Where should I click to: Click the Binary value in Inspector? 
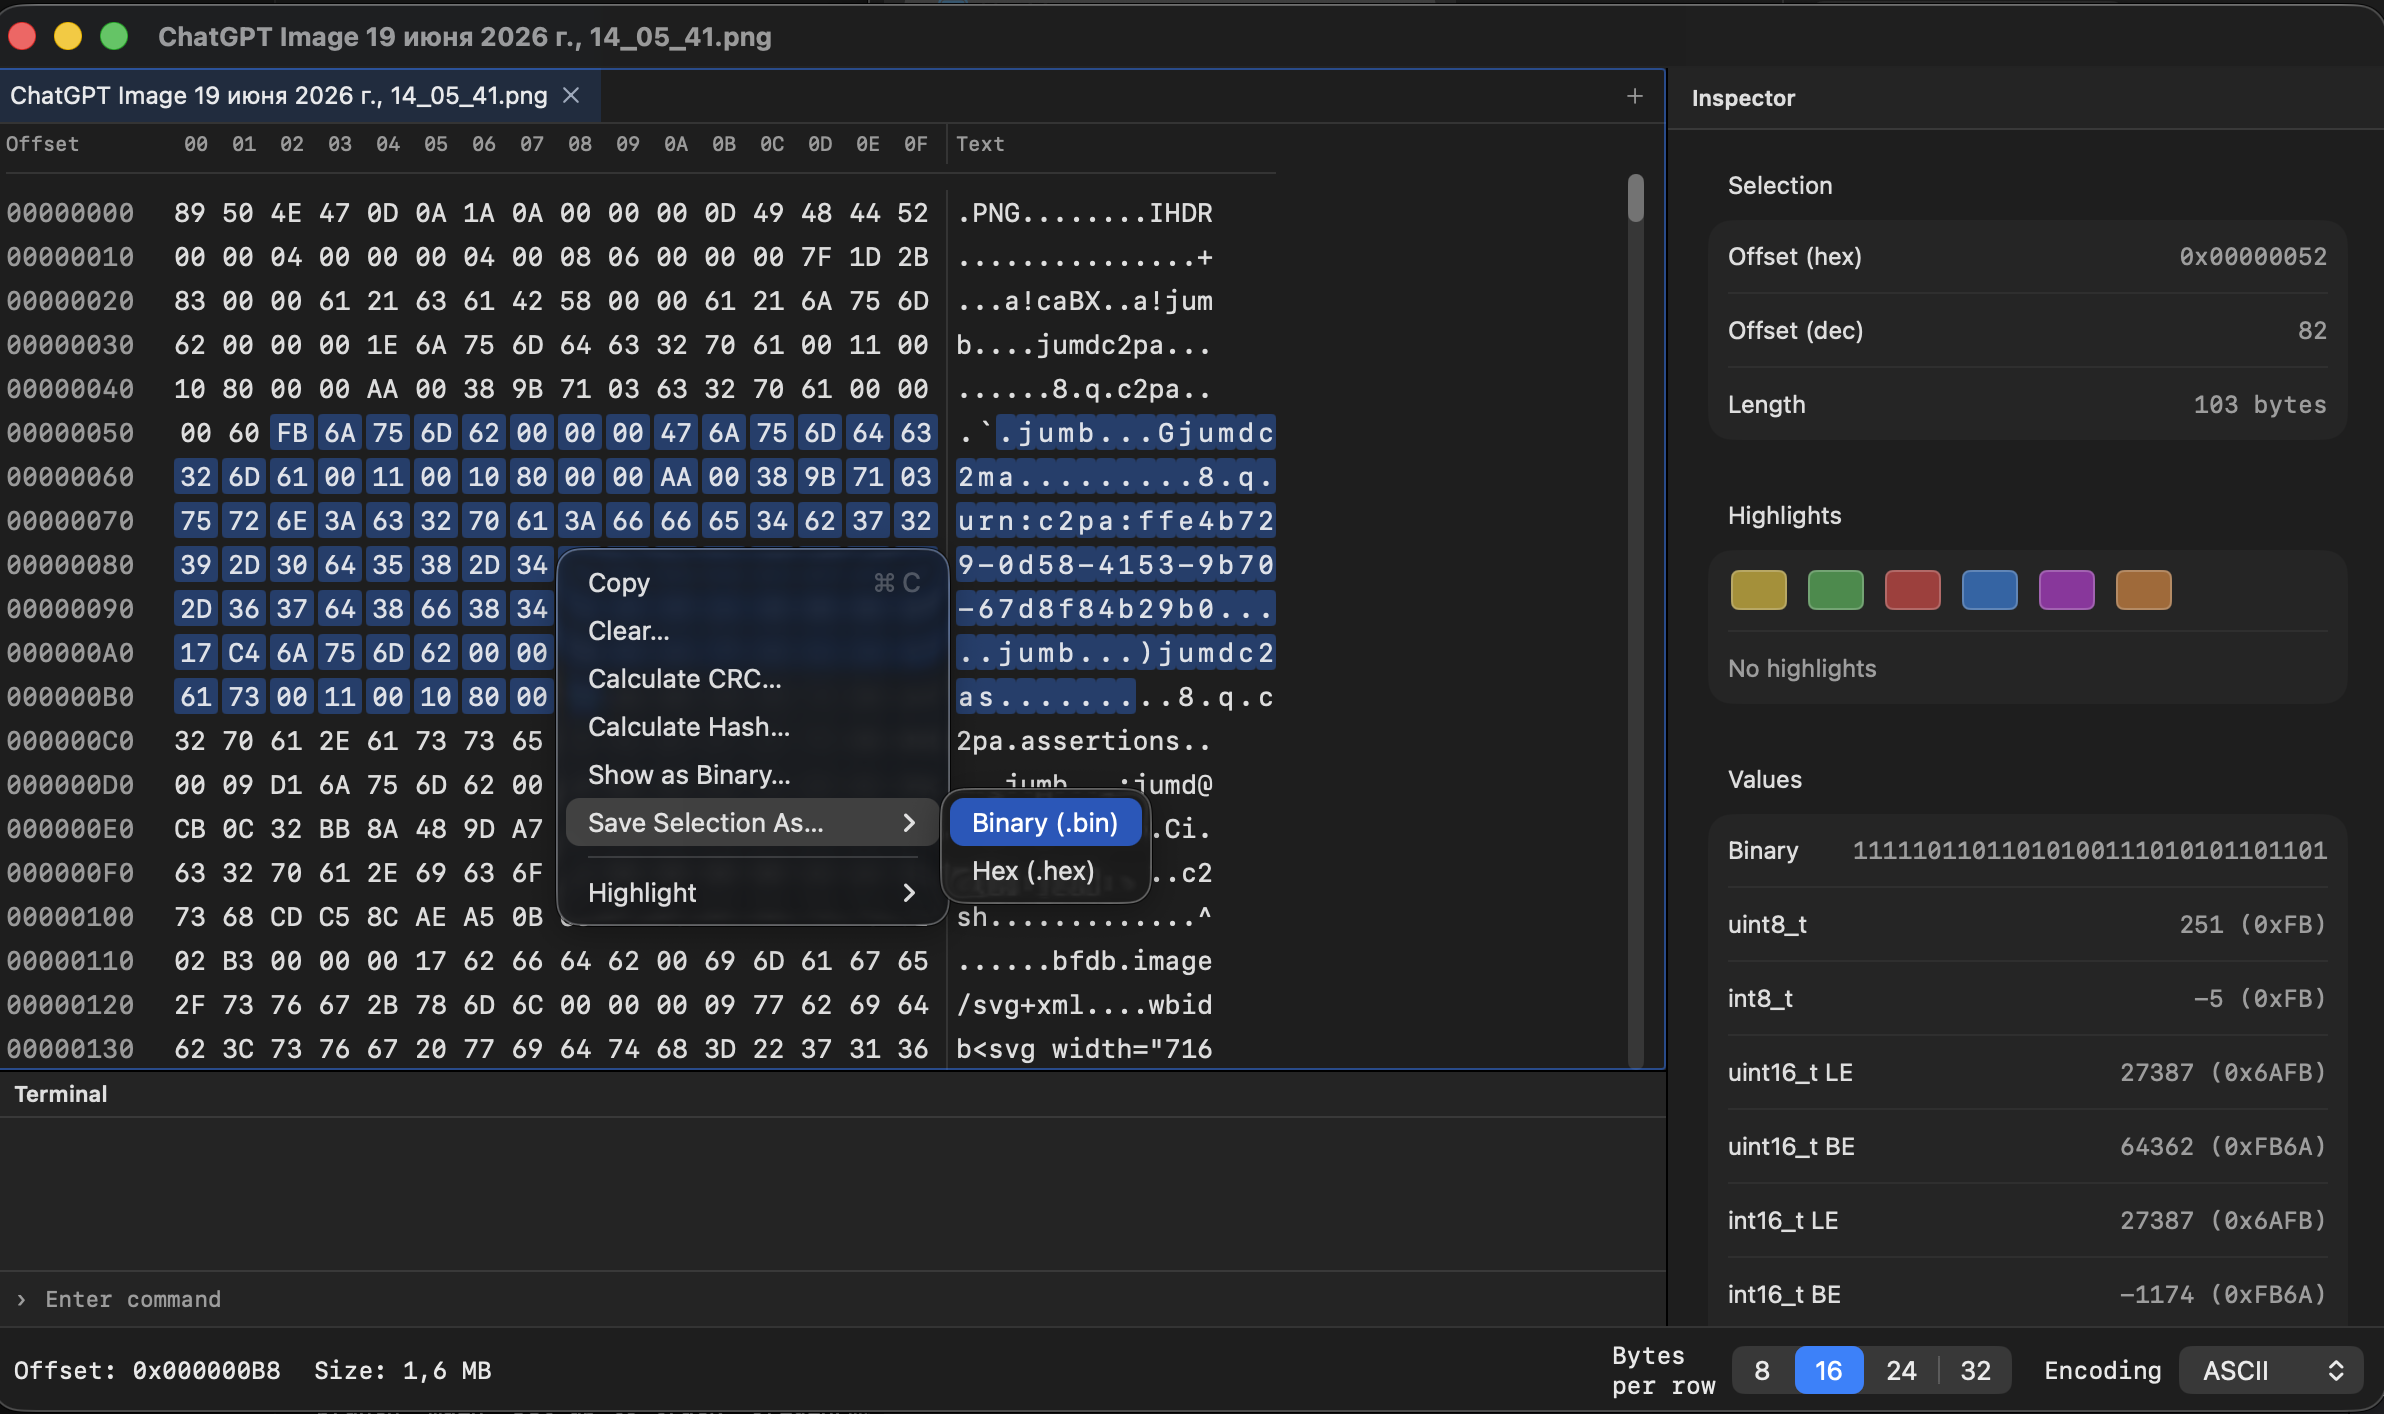[x=2089, y=850]
